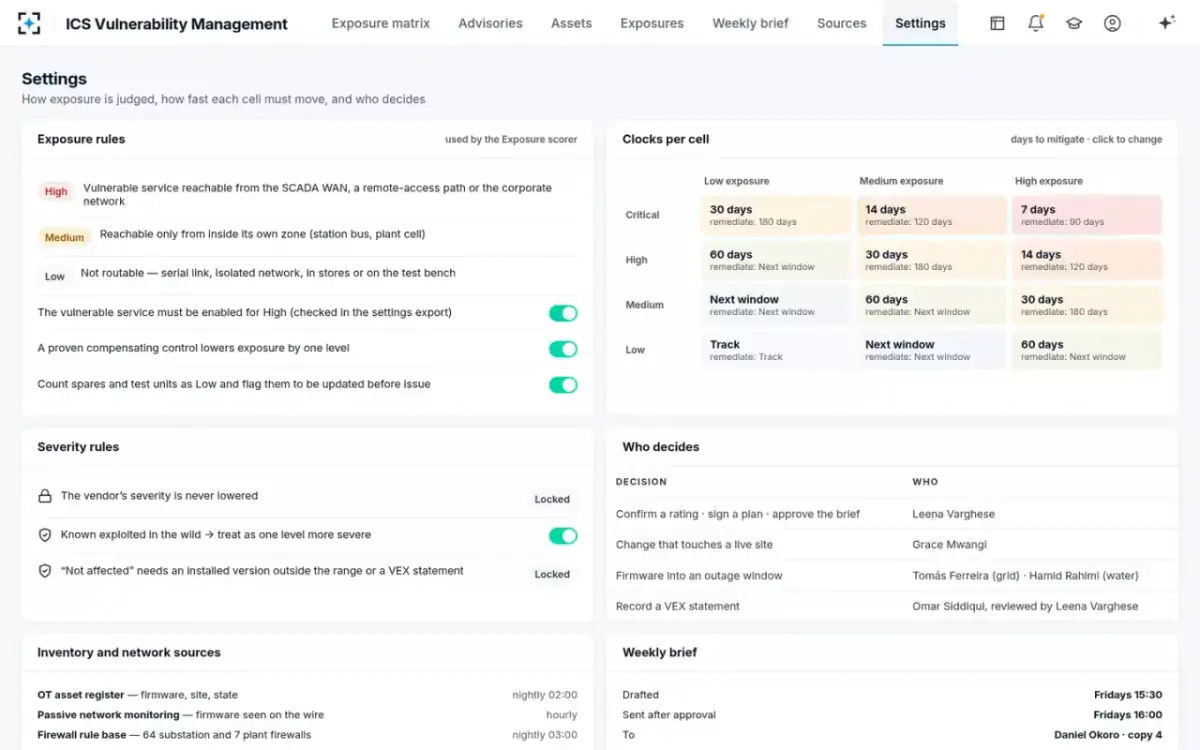Click the lock icon beside vendor severity rule

44,496
